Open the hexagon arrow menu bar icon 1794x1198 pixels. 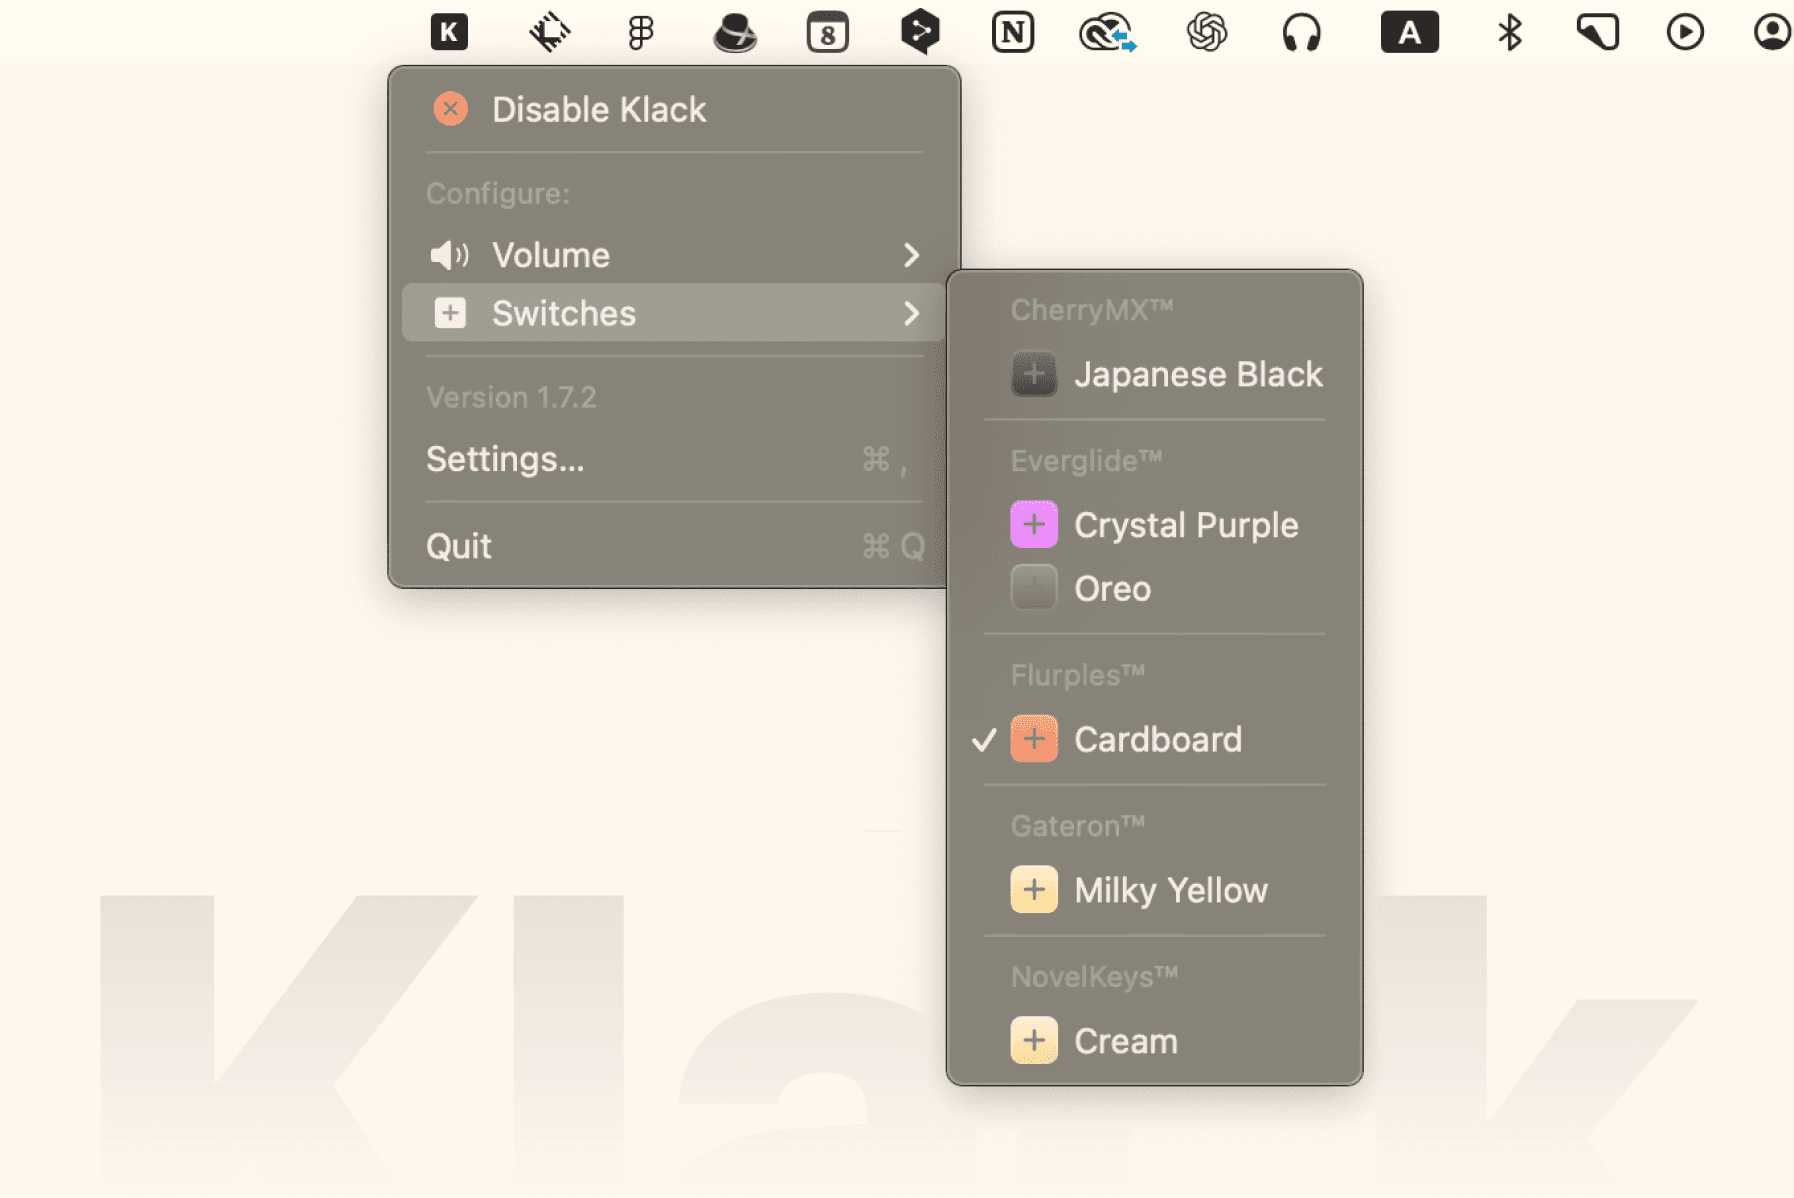pyautogui.click(x=920, y=32)
